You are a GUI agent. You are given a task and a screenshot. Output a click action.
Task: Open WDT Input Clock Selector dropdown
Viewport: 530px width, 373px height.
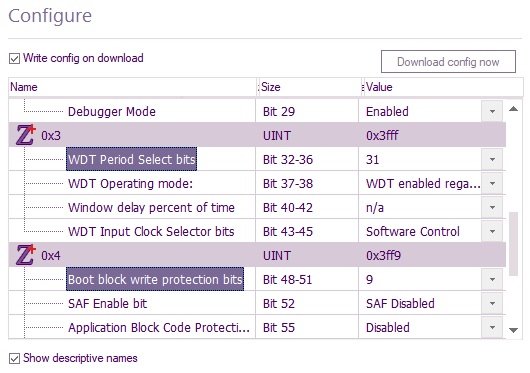tap(492, 231)
